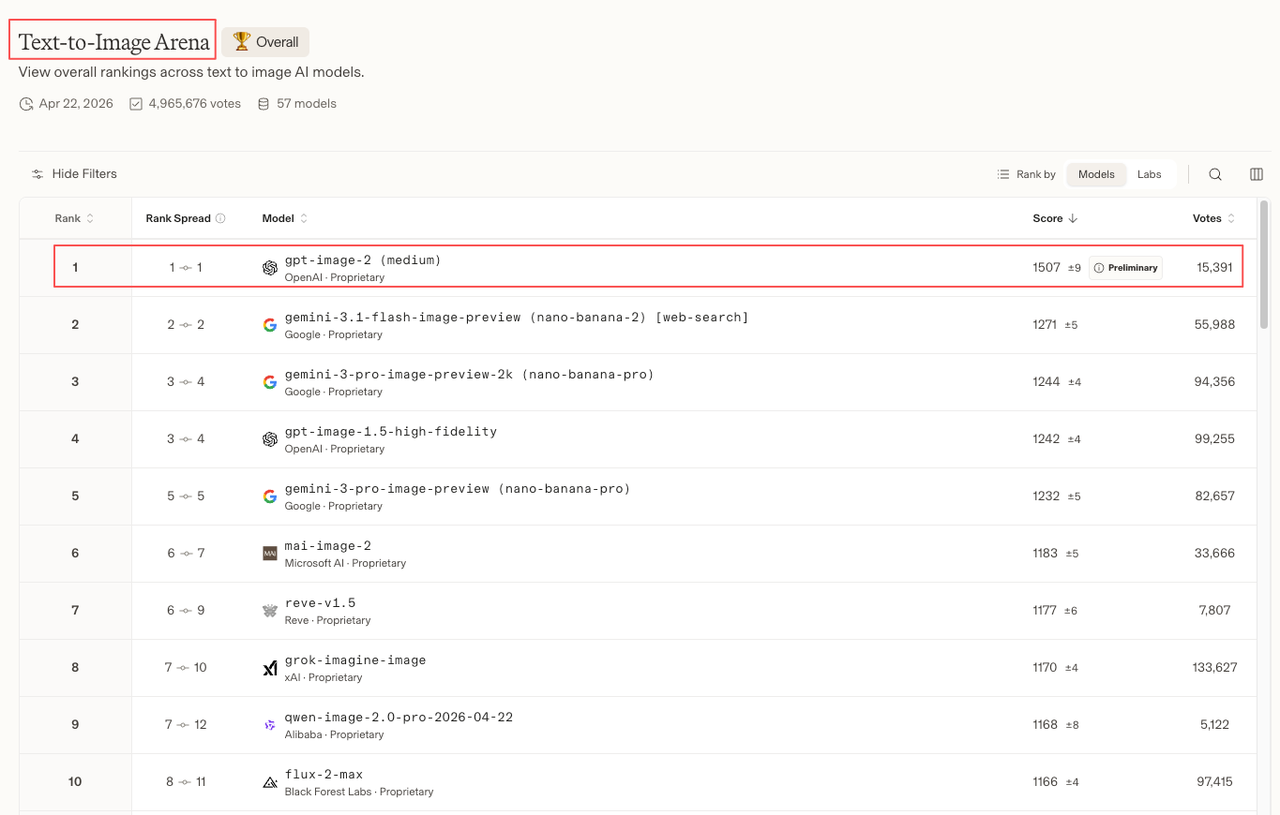Click rank spread 8 to 11
The height and width of the screenshot is (815, 1280).
(x=185, y=782)
